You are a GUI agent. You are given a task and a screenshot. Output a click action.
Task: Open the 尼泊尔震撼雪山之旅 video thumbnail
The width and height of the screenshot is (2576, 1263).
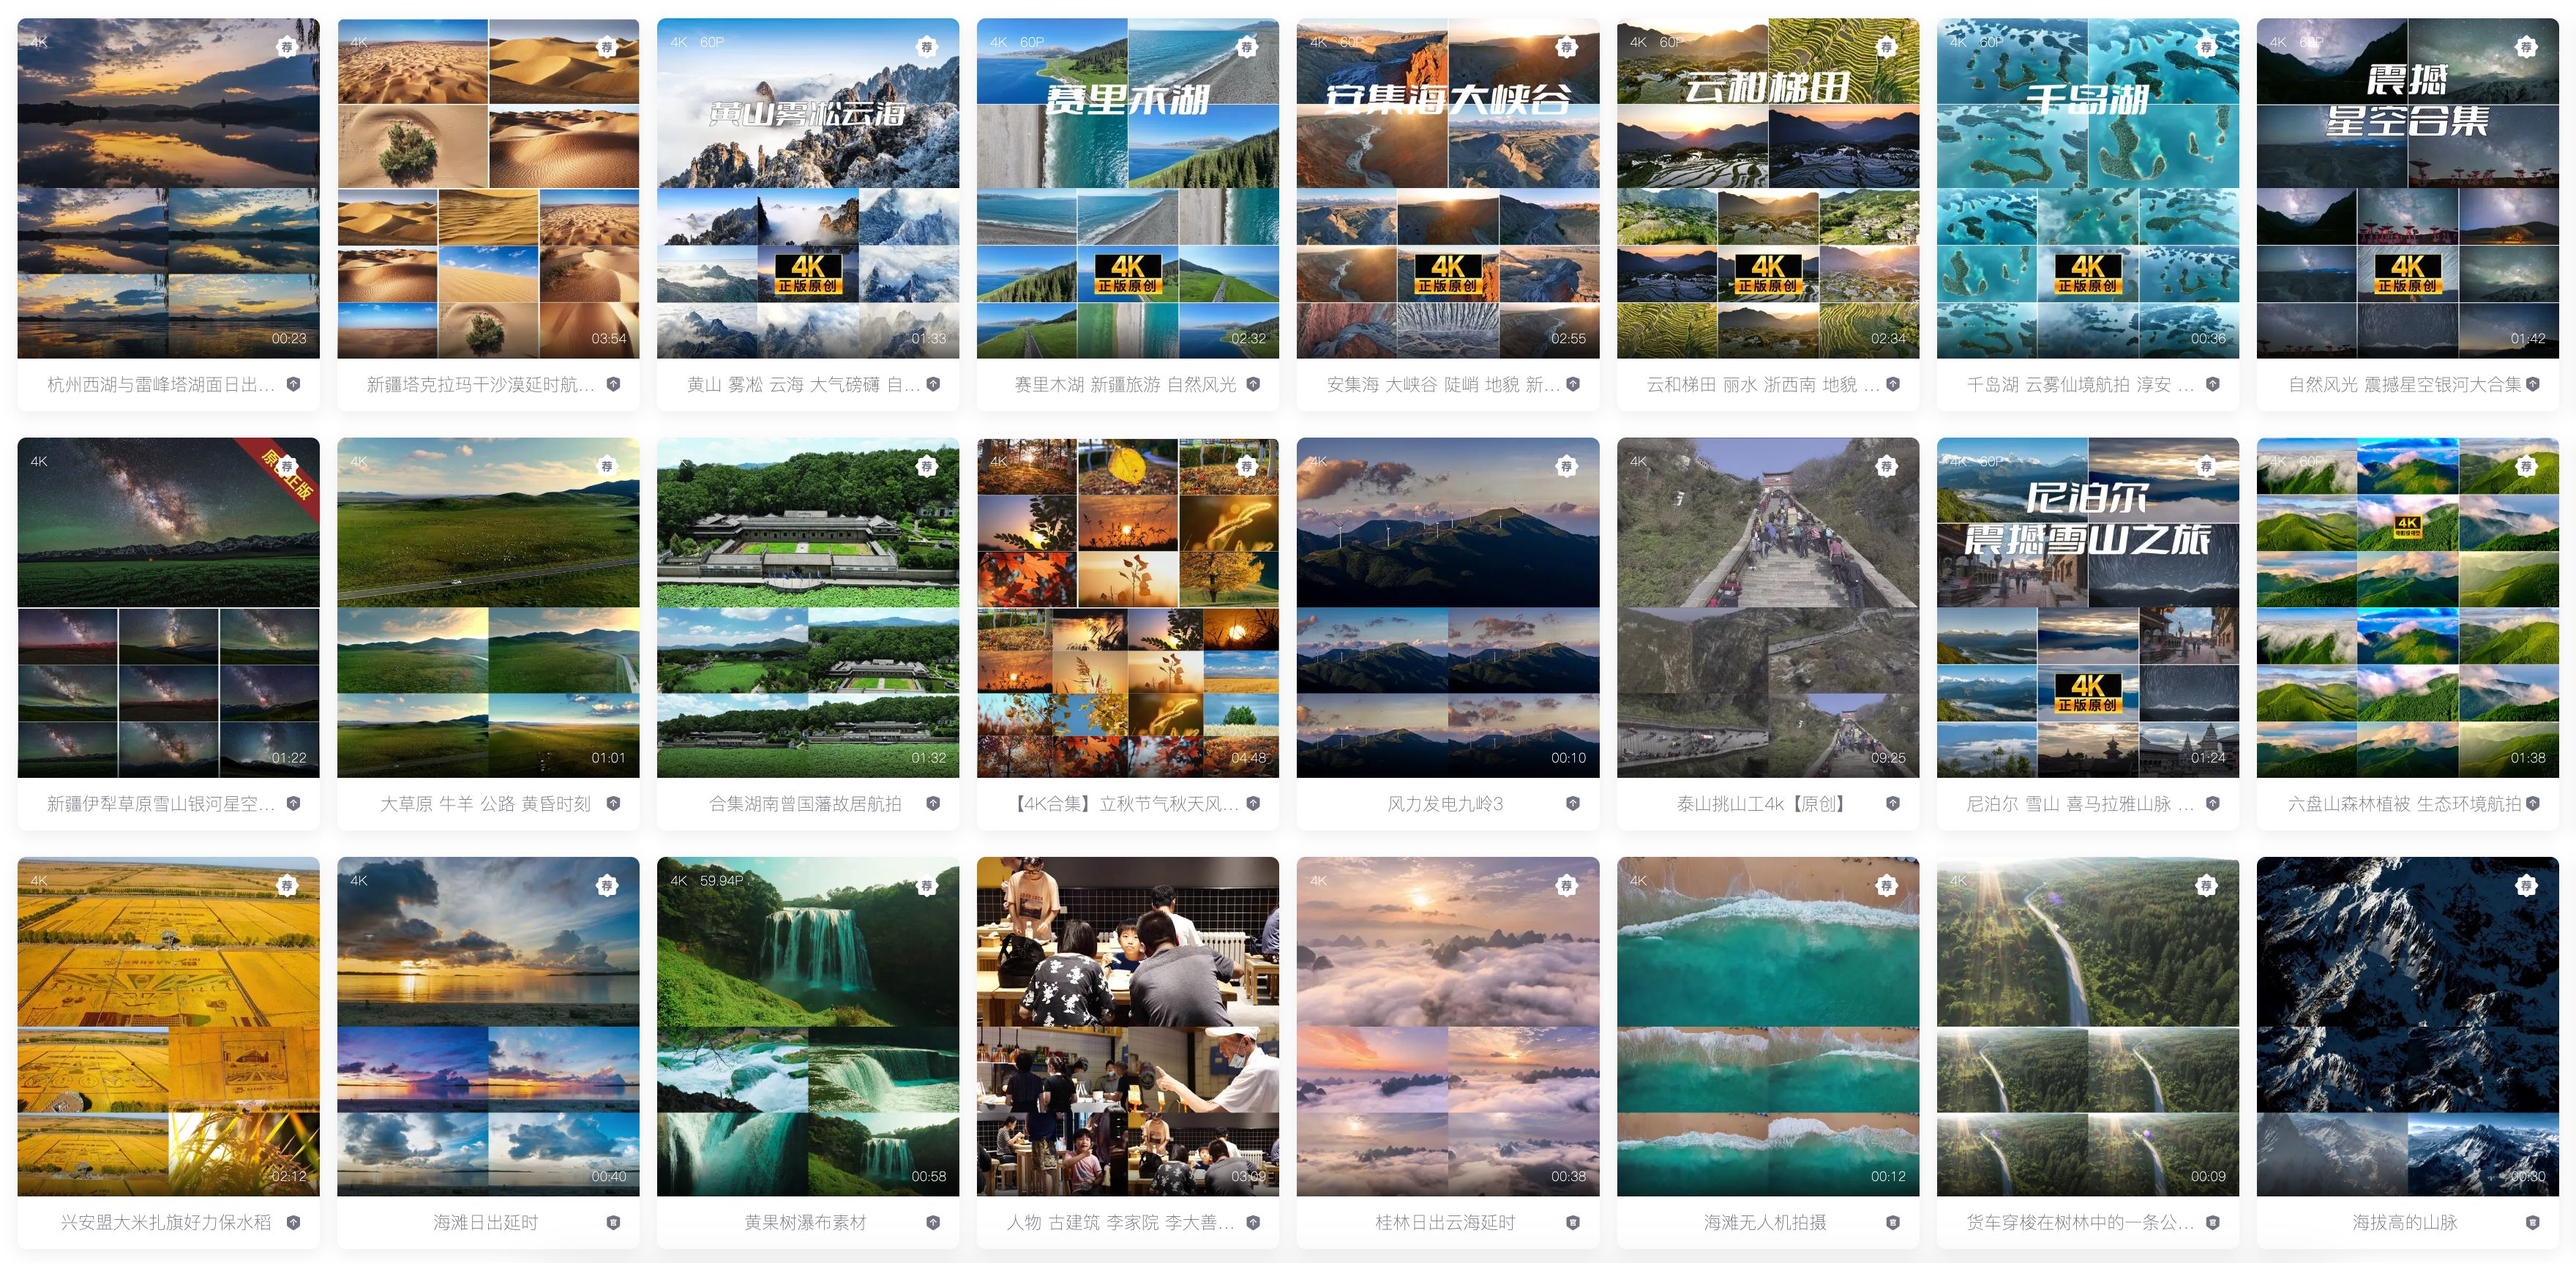click(x=2088, y=607)
